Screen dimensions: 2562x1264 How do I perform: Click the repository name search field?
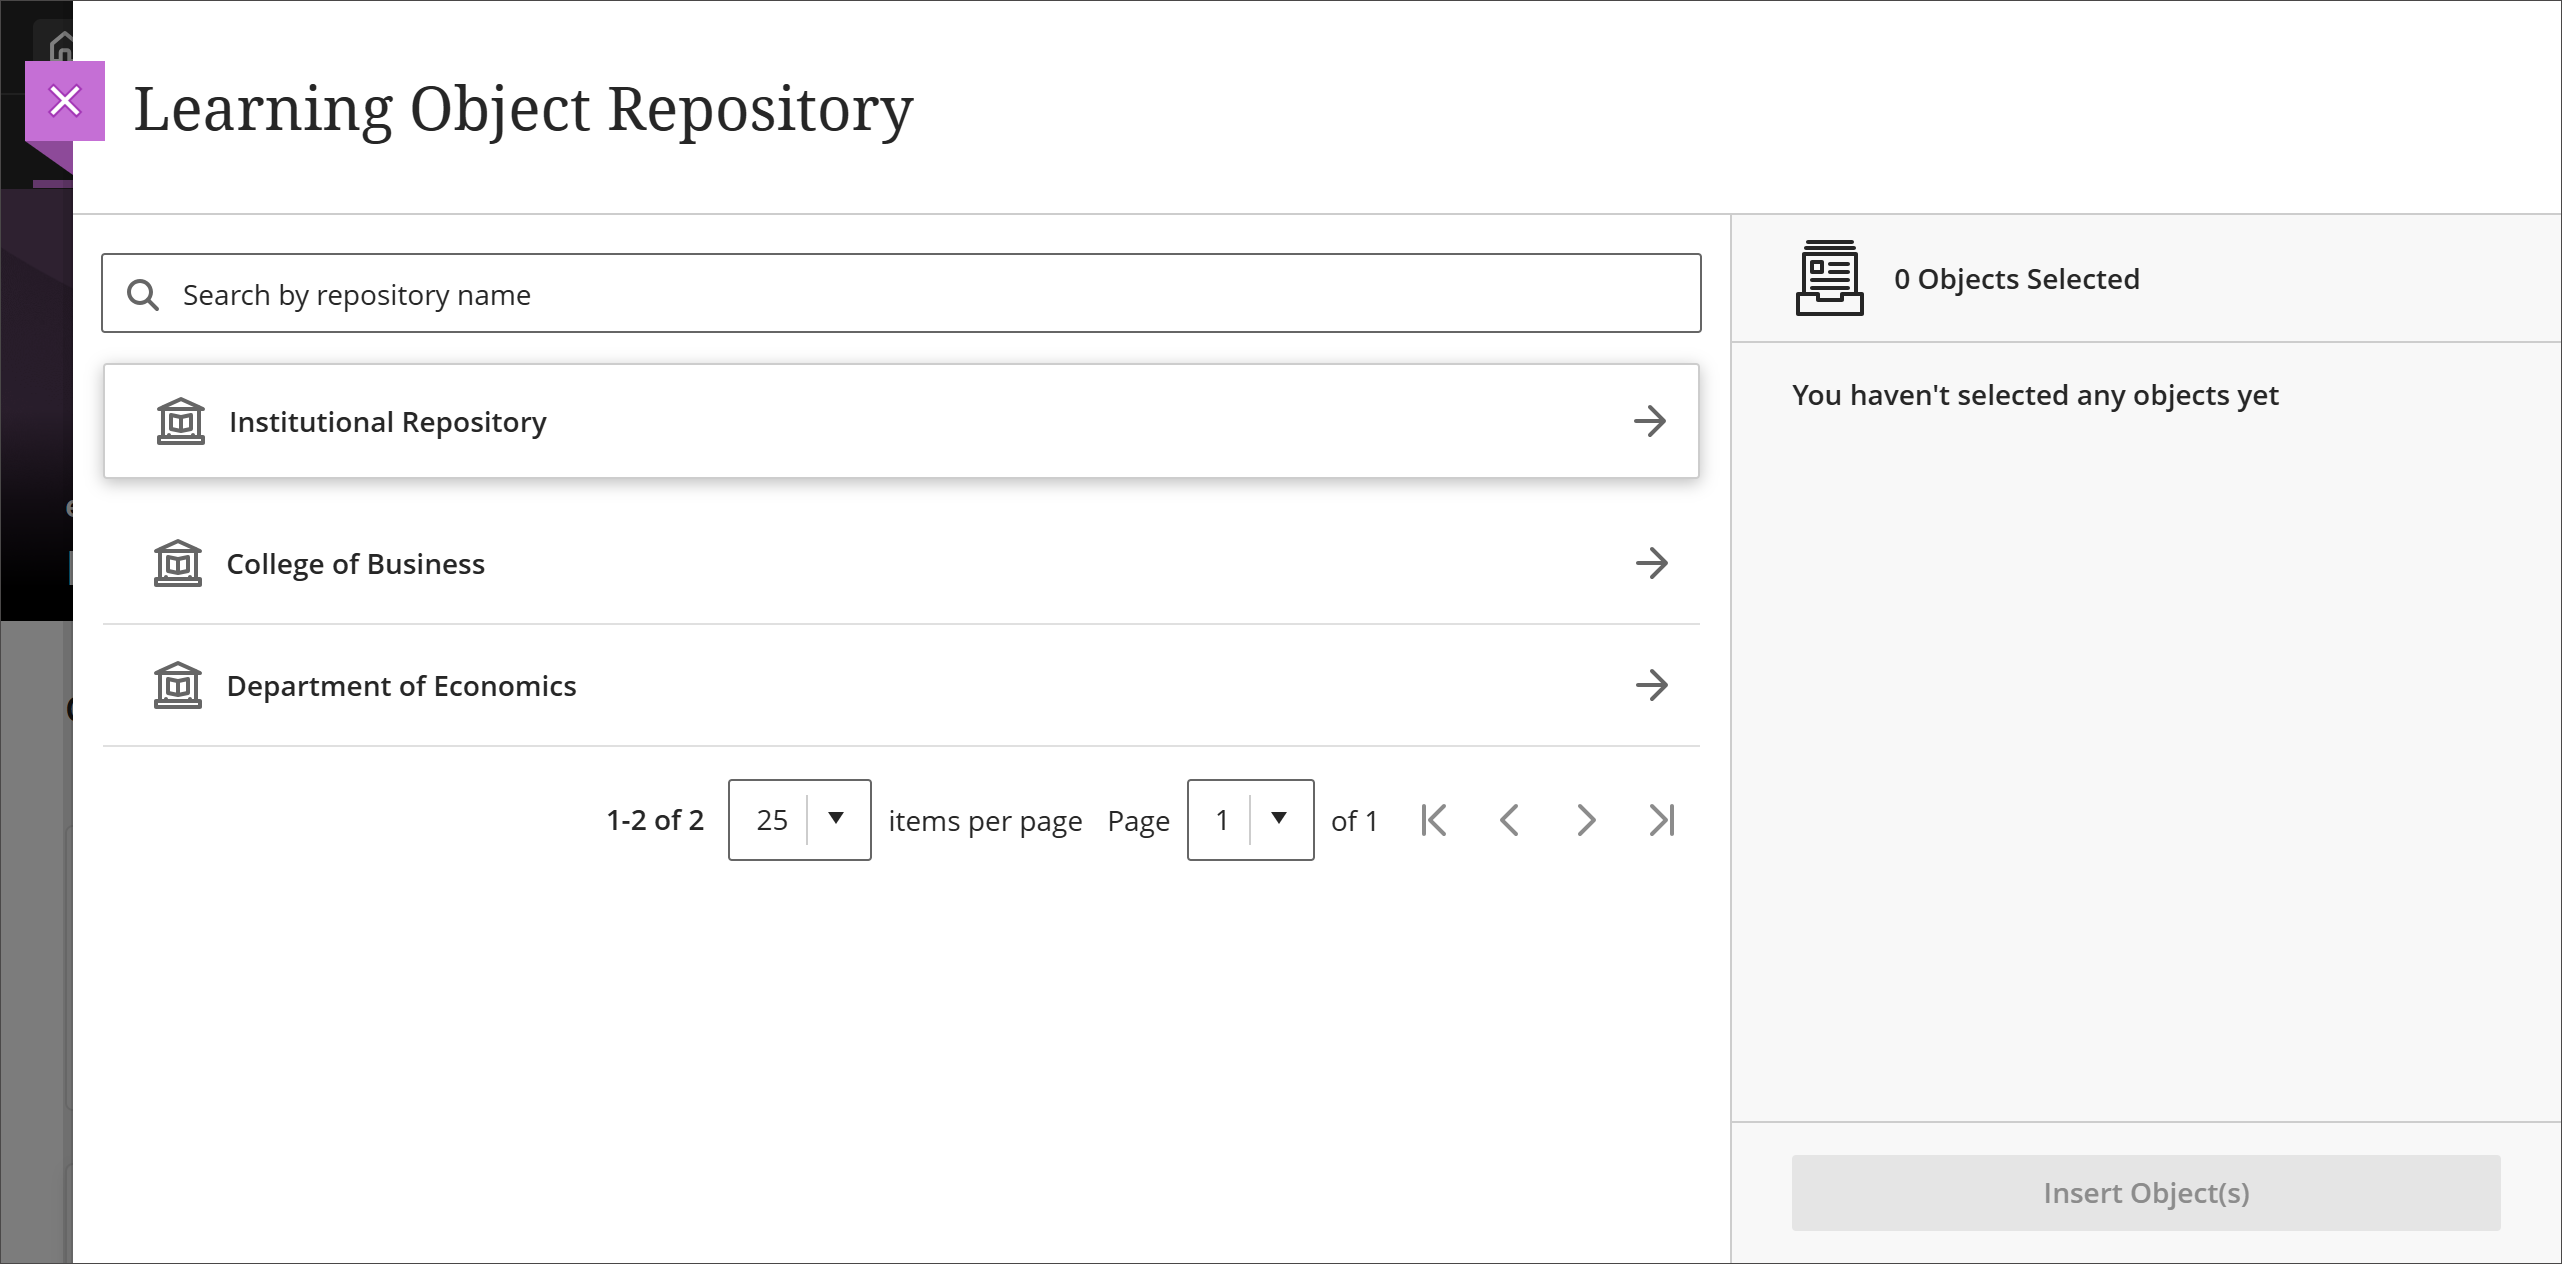point(700,293)
